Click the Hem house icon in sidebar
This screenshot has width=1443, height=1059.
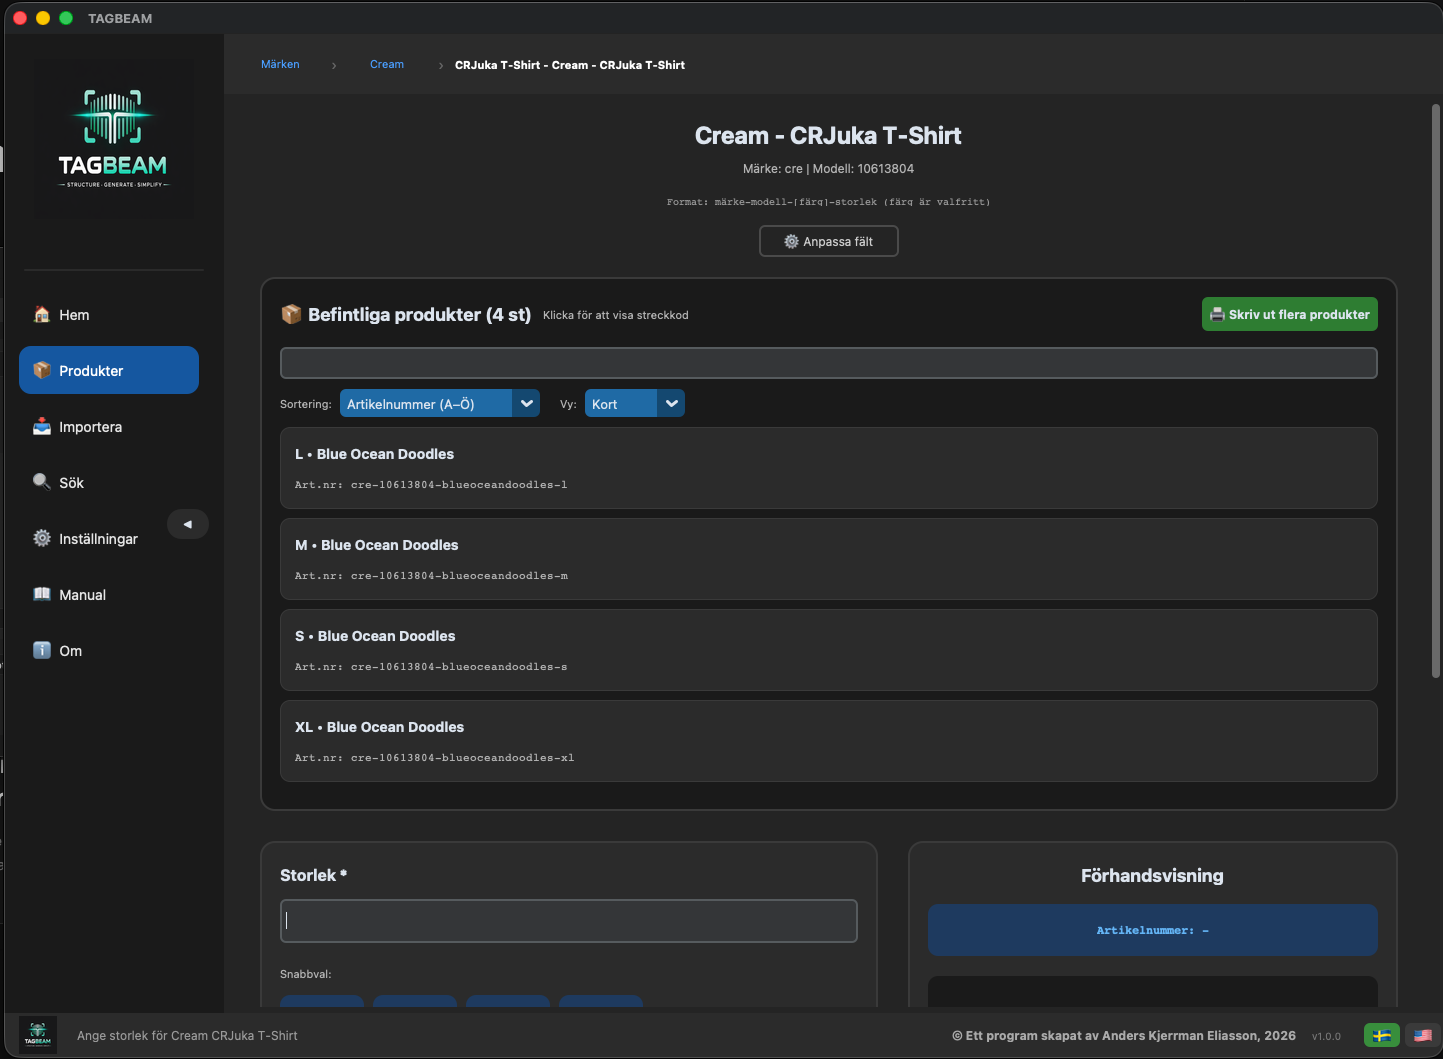pyautogui.click(x=42, y=314)
